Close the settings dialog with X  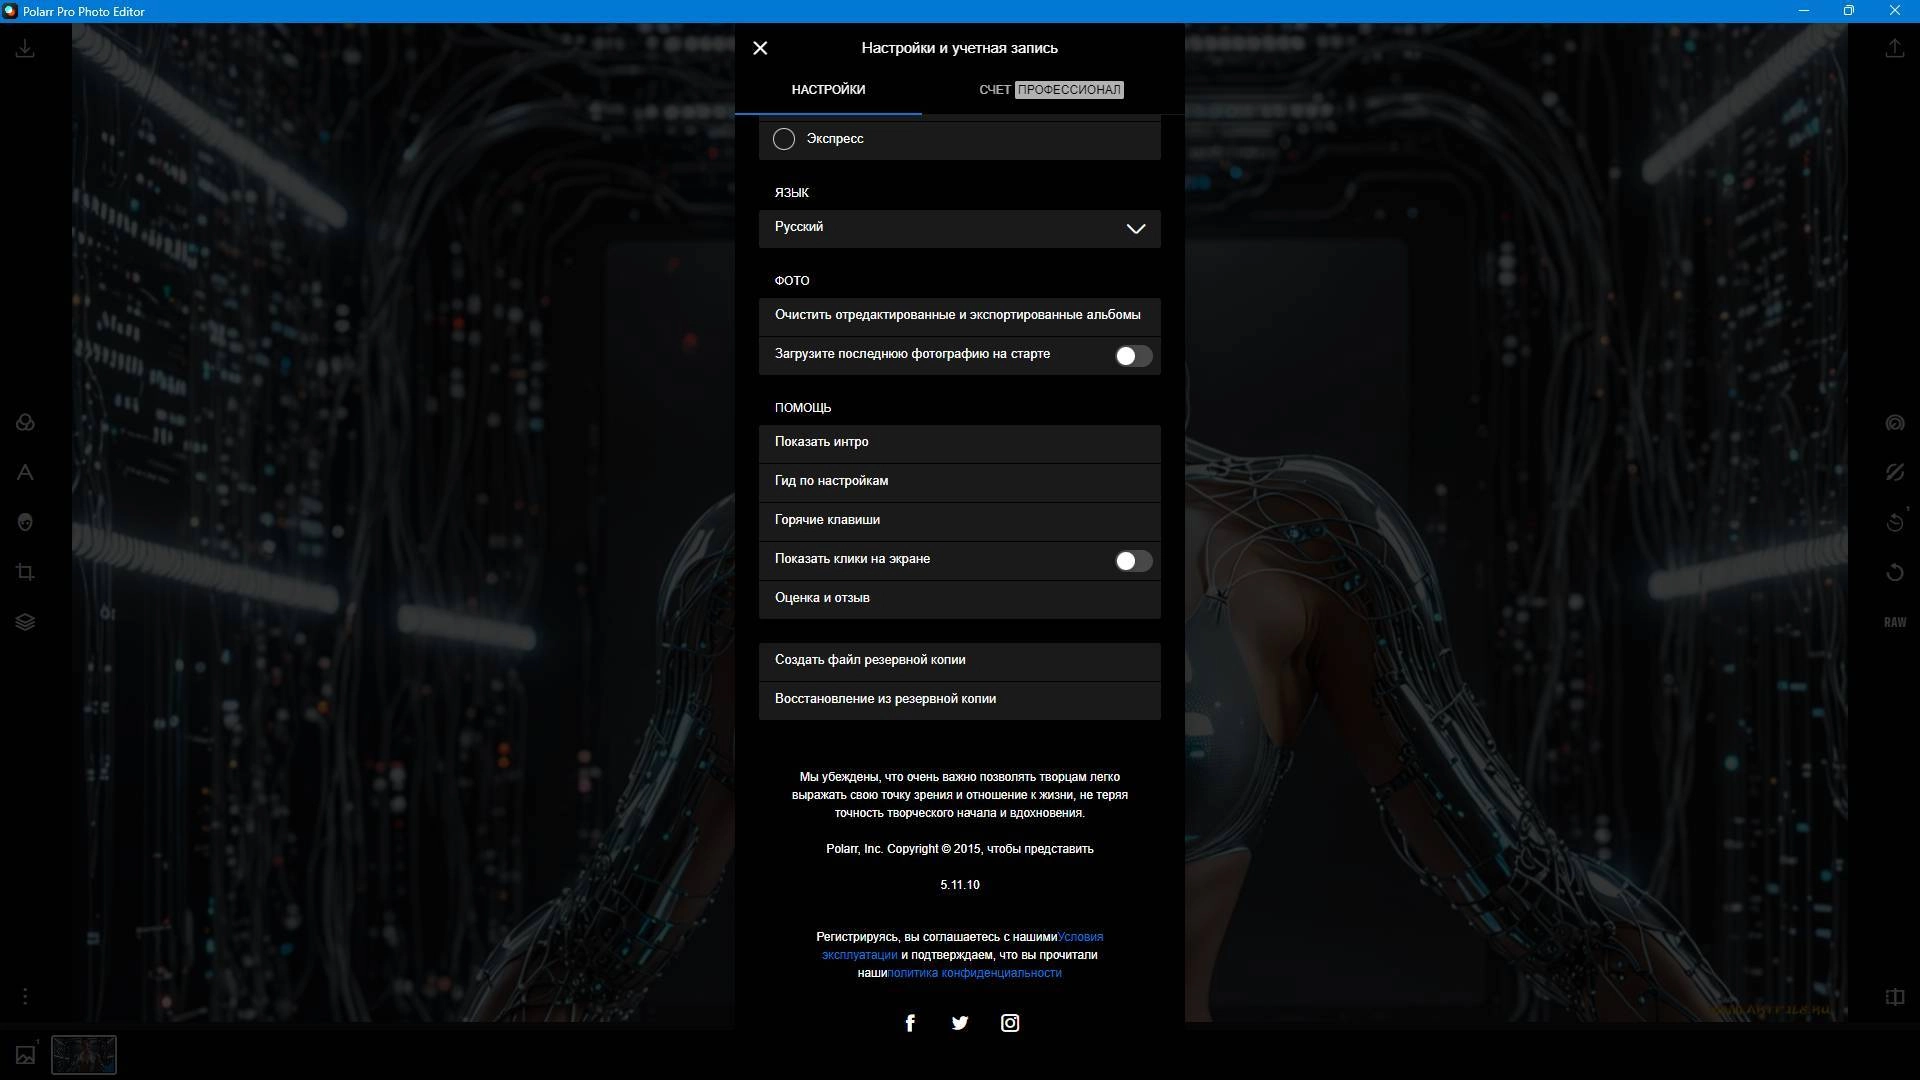point(760,48)
